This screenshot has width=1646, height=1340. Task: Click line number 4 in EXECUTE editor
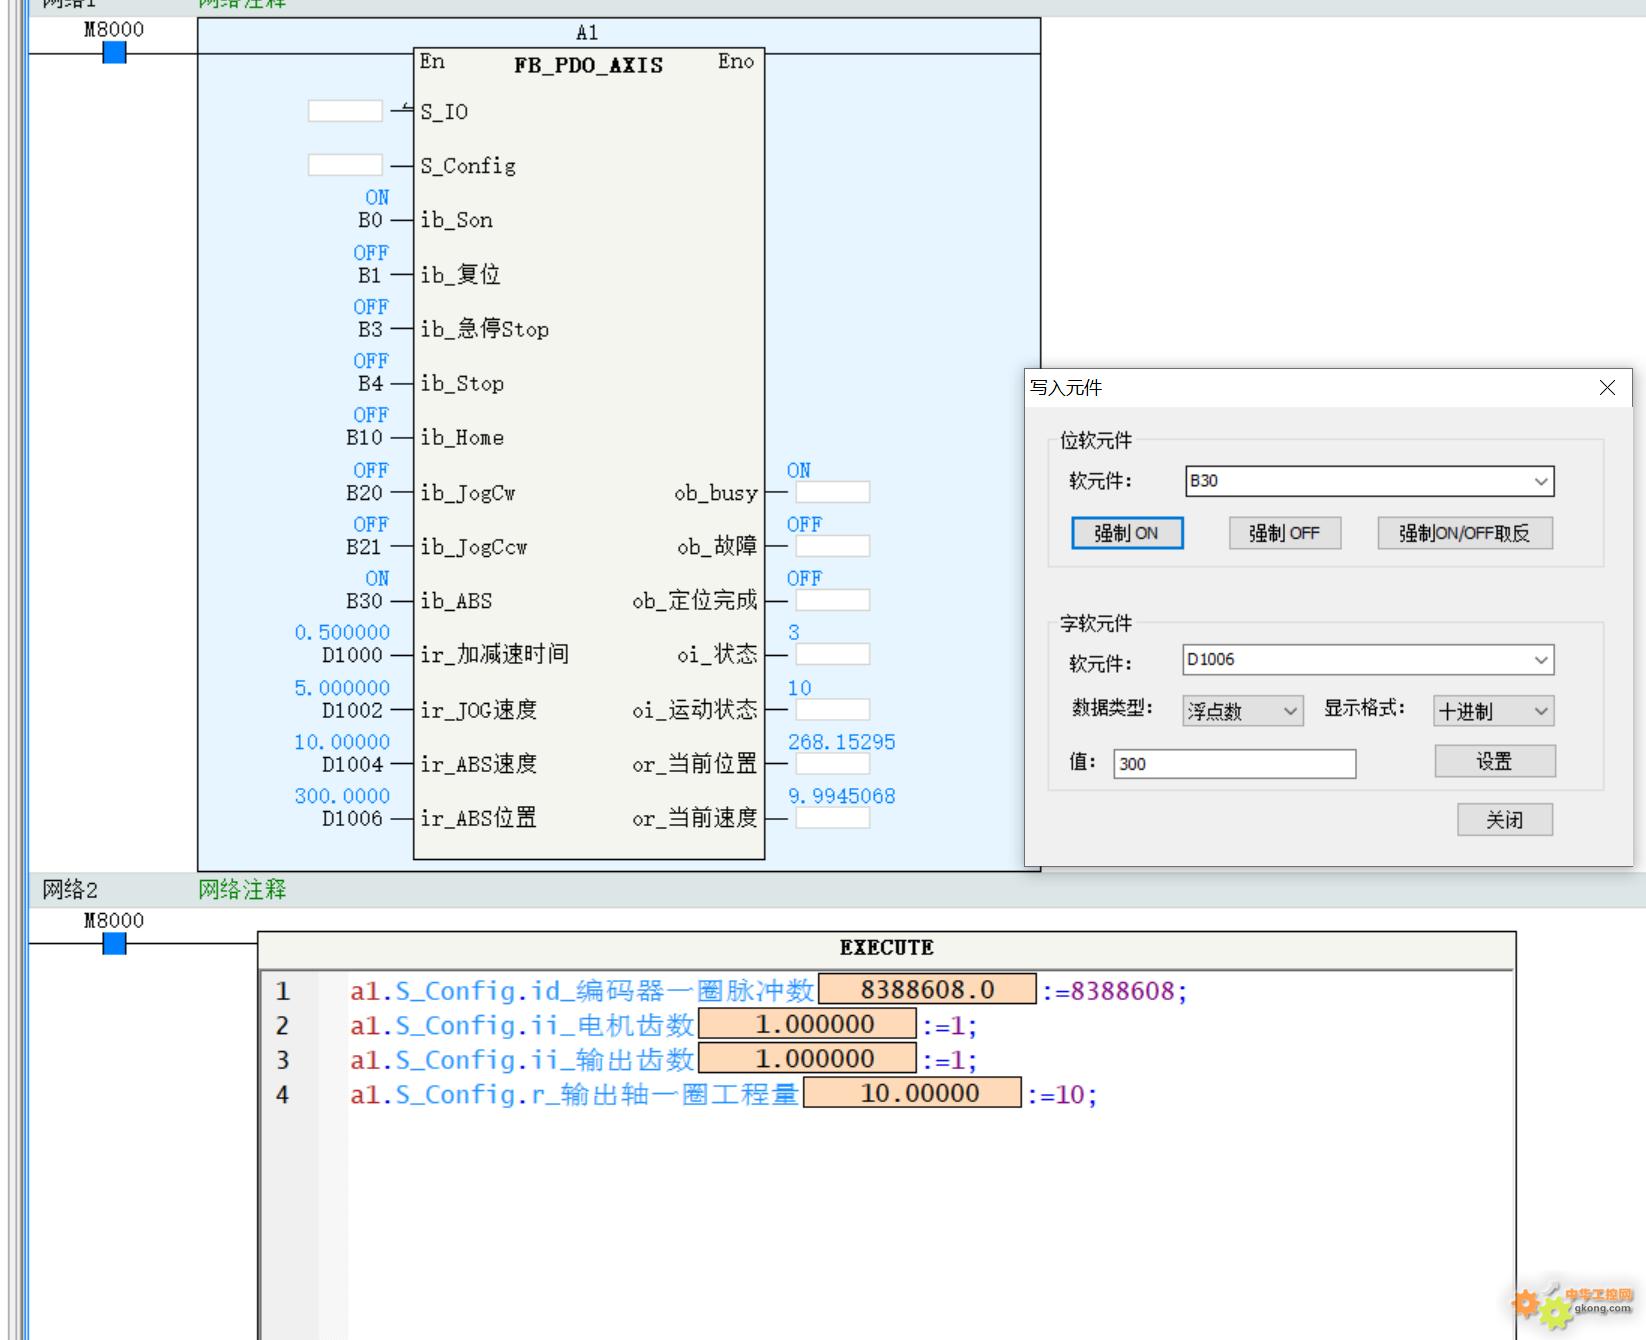point(283,1095)
